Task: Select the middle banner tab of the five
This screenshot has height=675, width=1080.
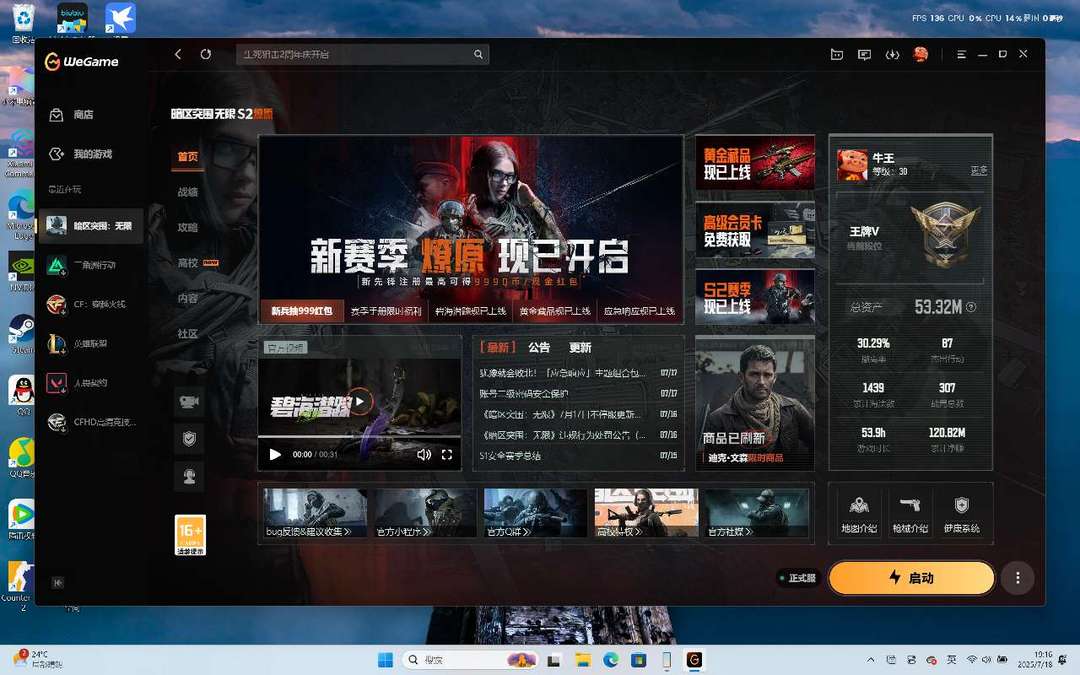Action: click(470, 311)
